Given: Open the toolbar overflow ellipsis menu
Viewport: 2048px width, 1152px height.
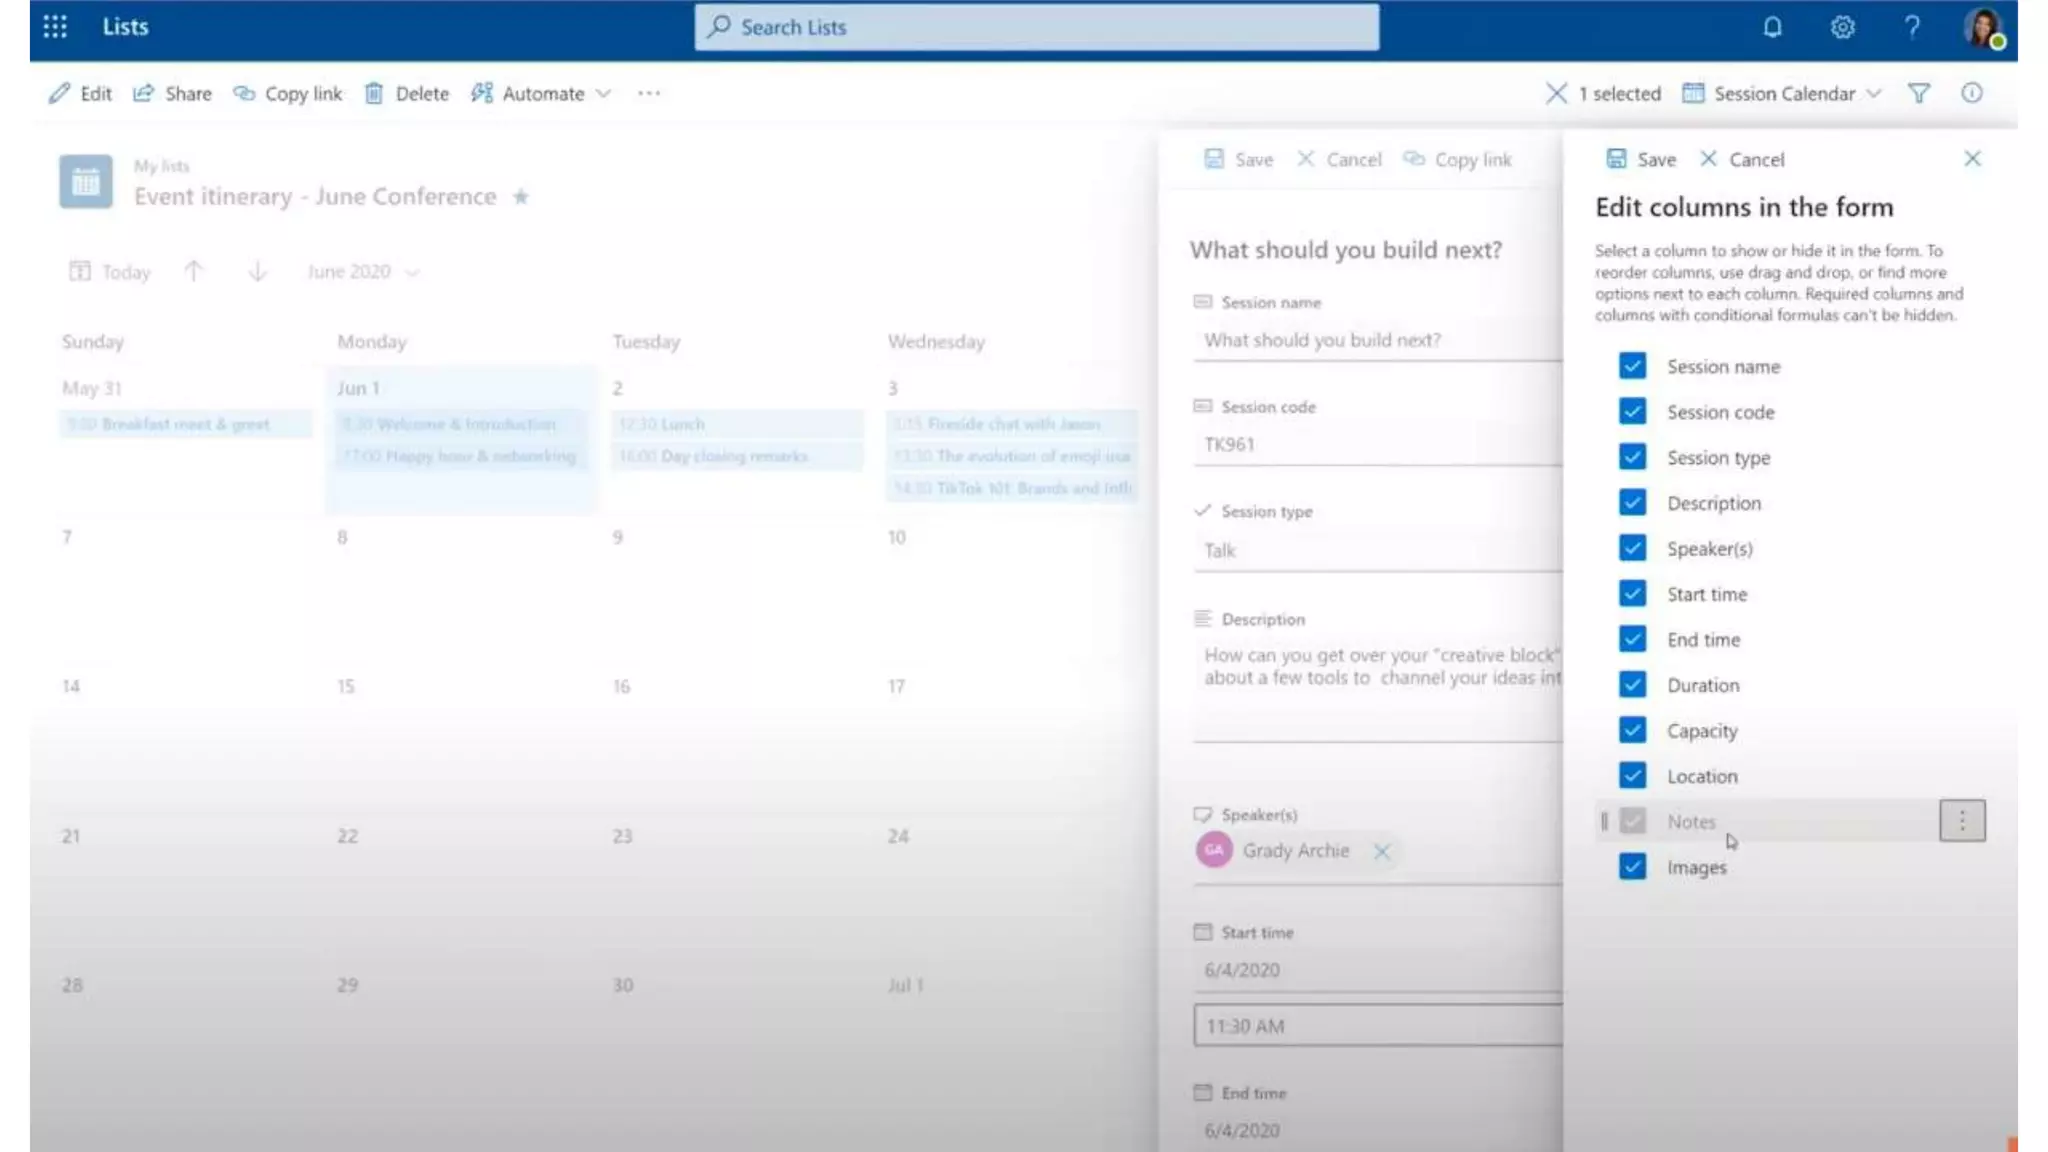Looking at the screenshot, I should [649, 93].
